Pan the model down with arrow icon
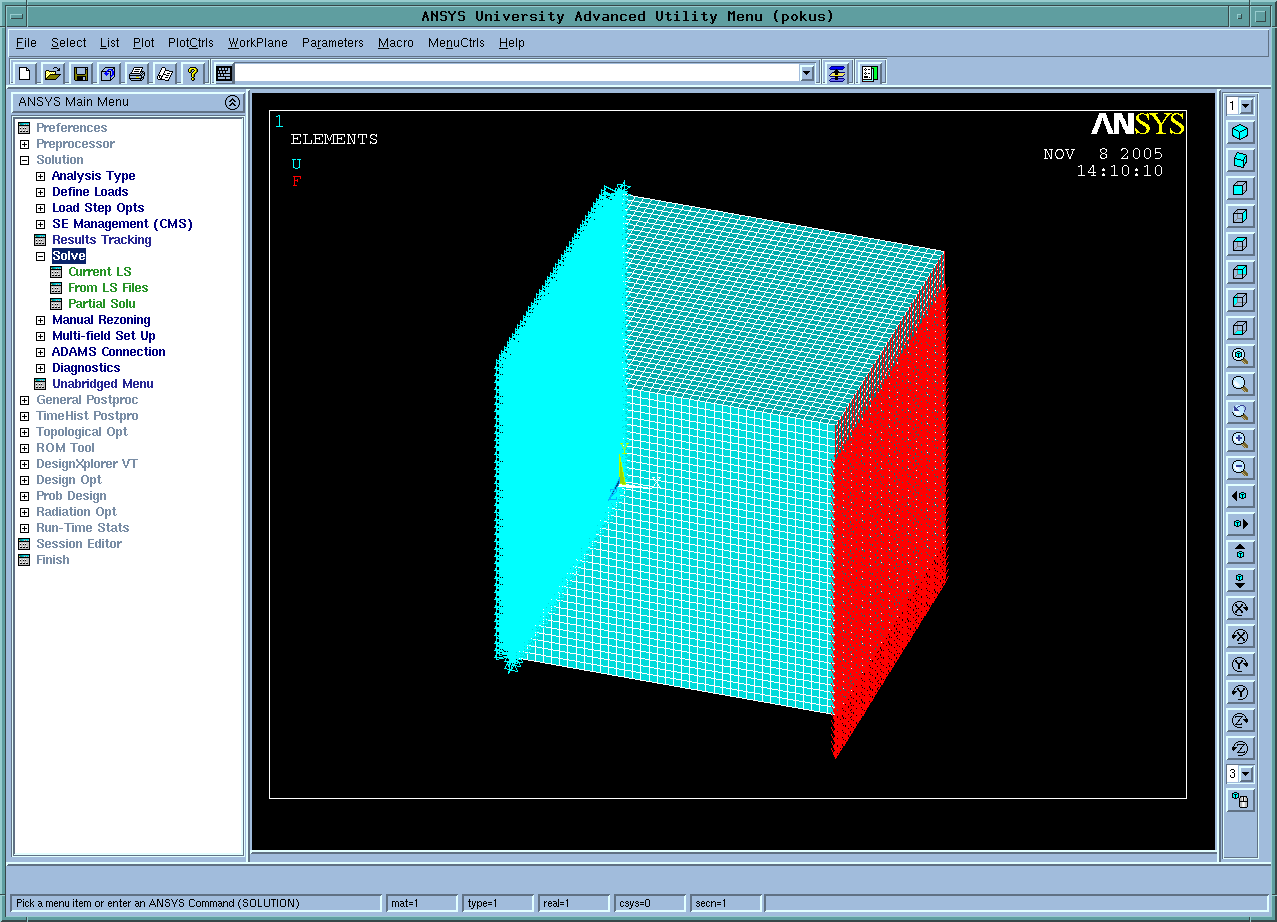 (x=1240, y=580)
